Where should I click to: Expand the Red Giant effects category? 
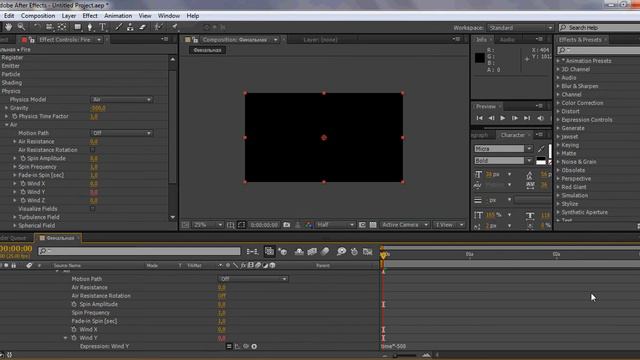558,187
